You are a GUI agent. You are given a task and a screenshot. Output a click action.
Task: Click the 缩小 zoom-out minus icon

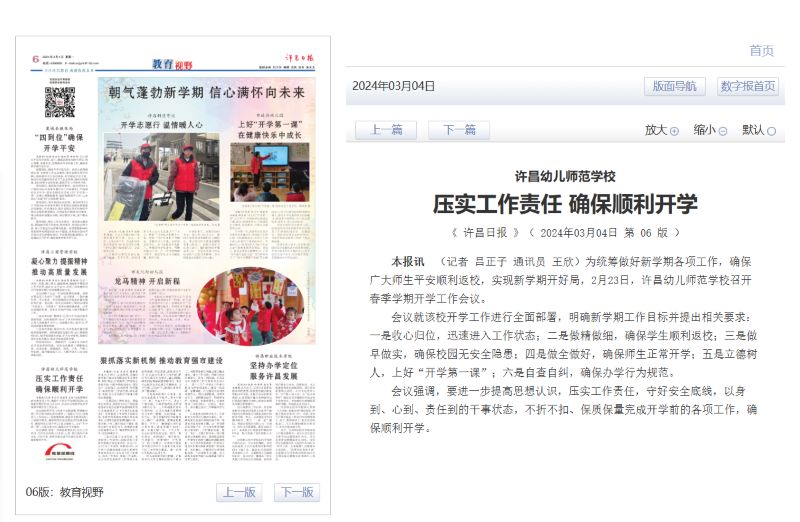(x=722, y=131)
